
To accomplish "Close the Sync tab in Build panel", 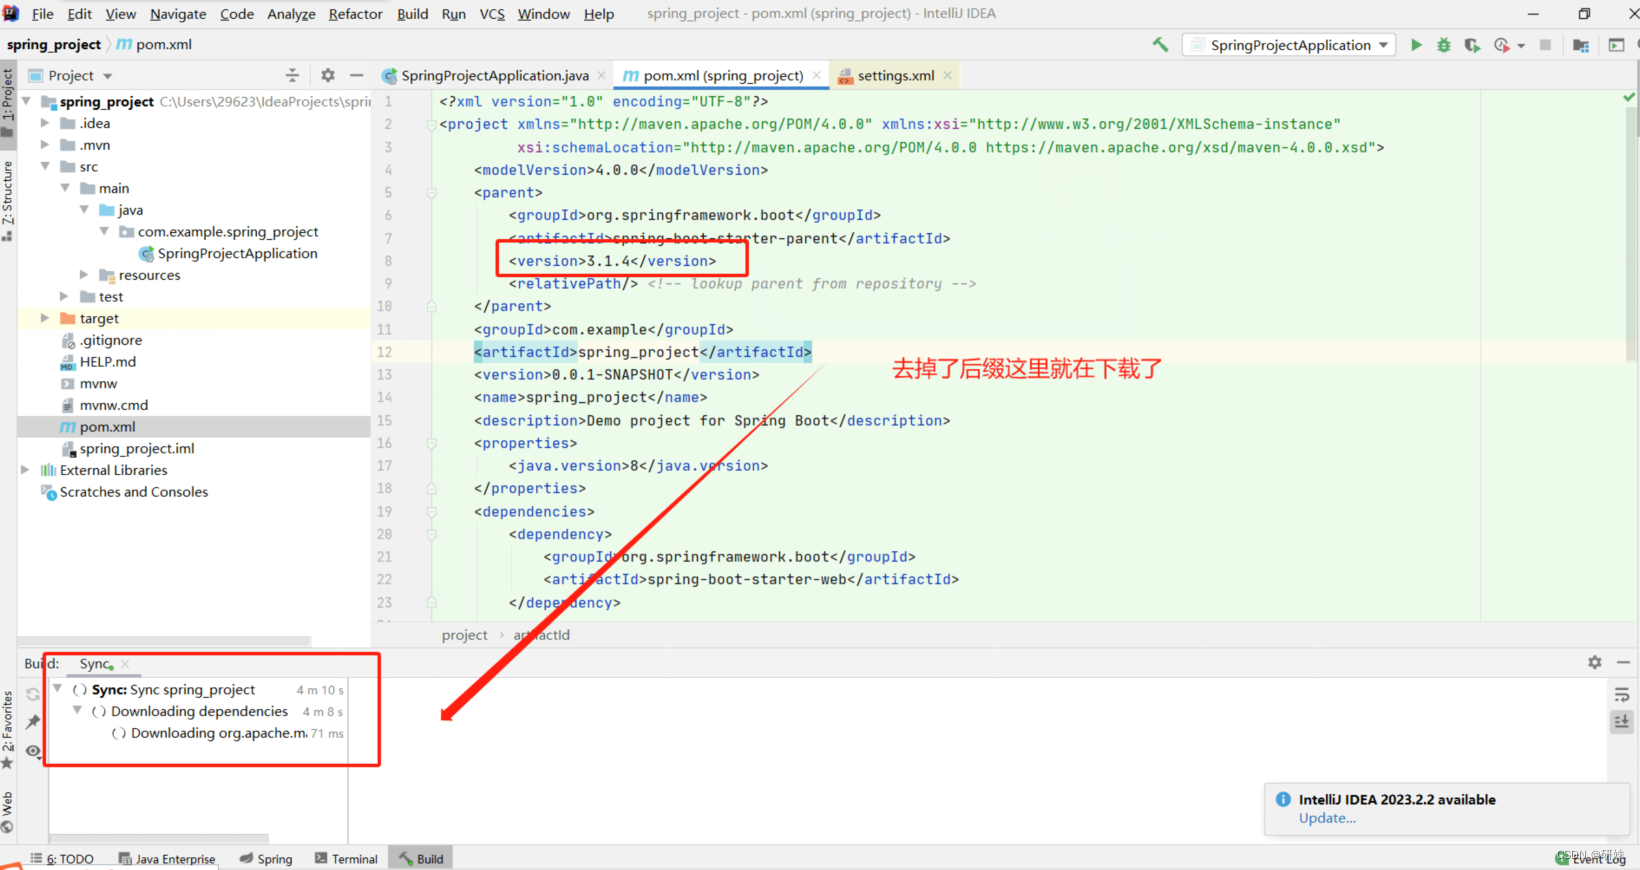I will point(125,664).
